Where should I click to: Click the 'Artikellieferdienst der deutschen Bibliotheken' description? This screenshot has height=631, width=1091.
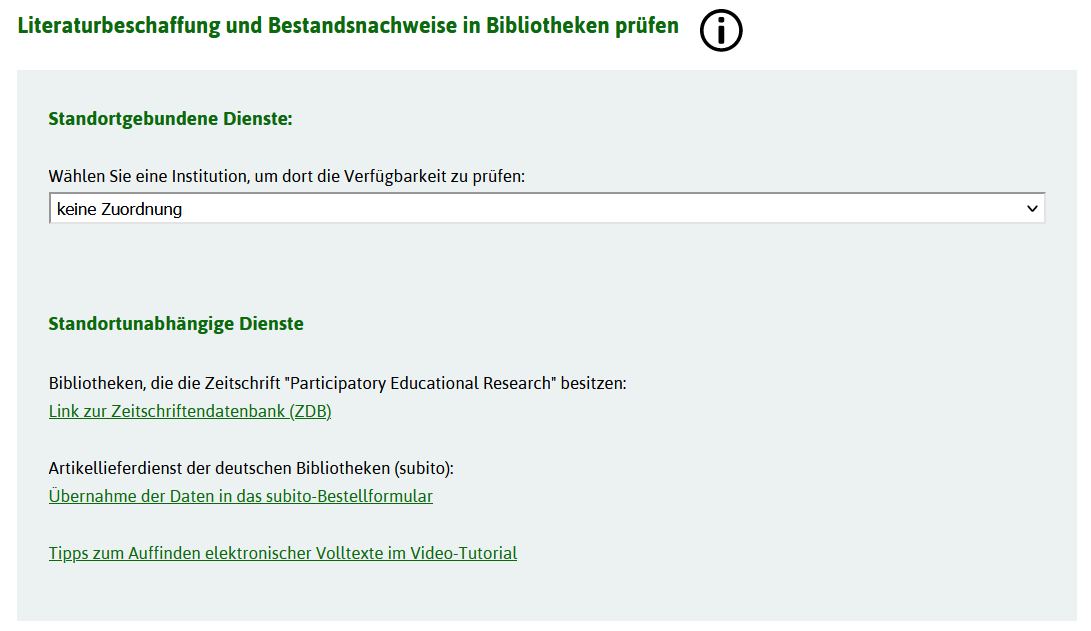[219, 468]
